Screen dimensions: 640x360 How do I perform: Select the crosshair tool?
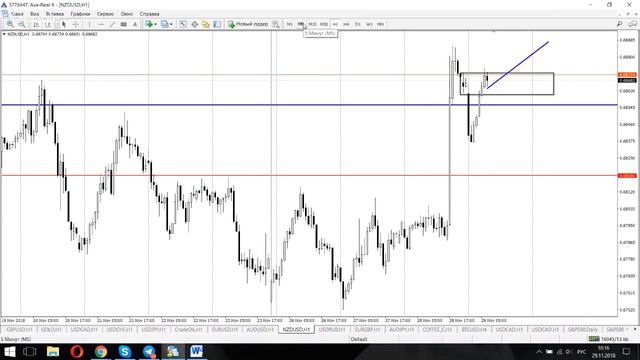click(x=76, y=24)
